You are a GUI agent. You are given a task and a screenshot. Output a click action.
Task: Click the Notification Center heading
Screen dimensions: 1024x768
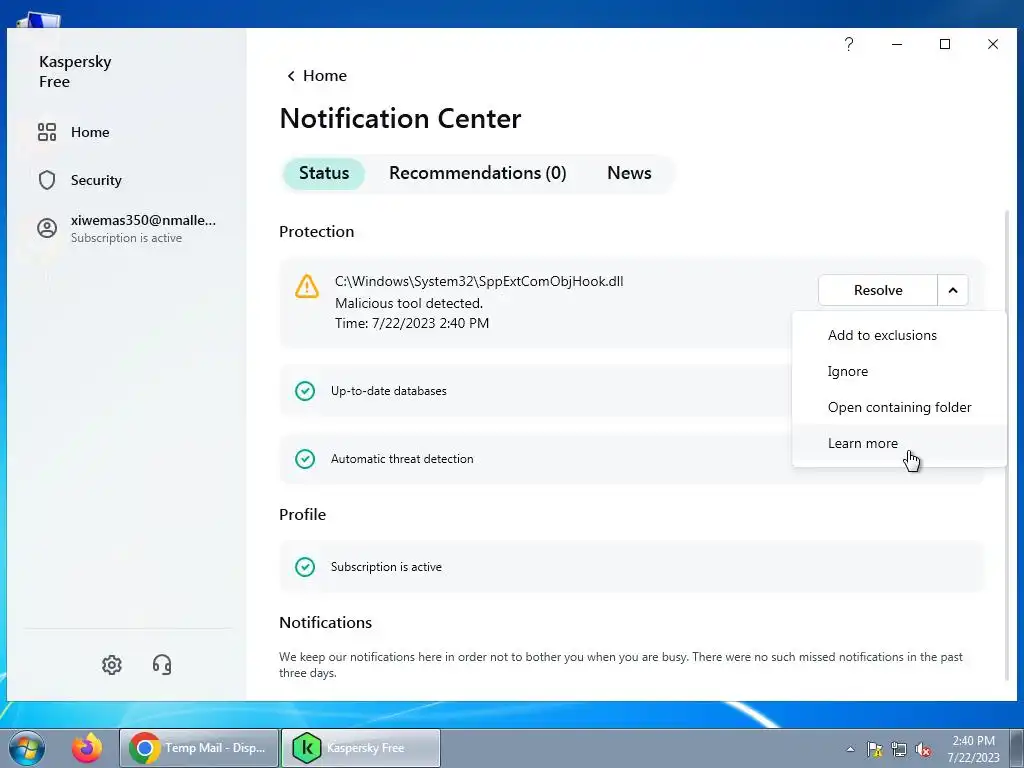[x=400, y=118]
